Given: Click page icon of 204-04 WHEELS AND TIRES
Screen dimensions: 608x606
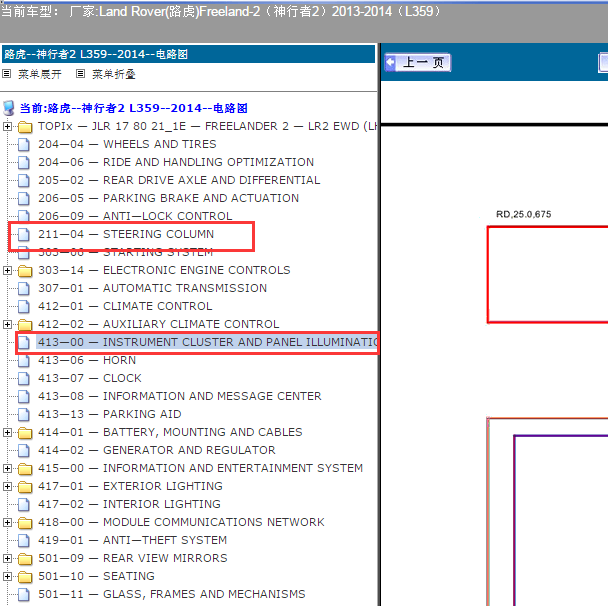Looking at the screenshot, I should click(24, 145).
